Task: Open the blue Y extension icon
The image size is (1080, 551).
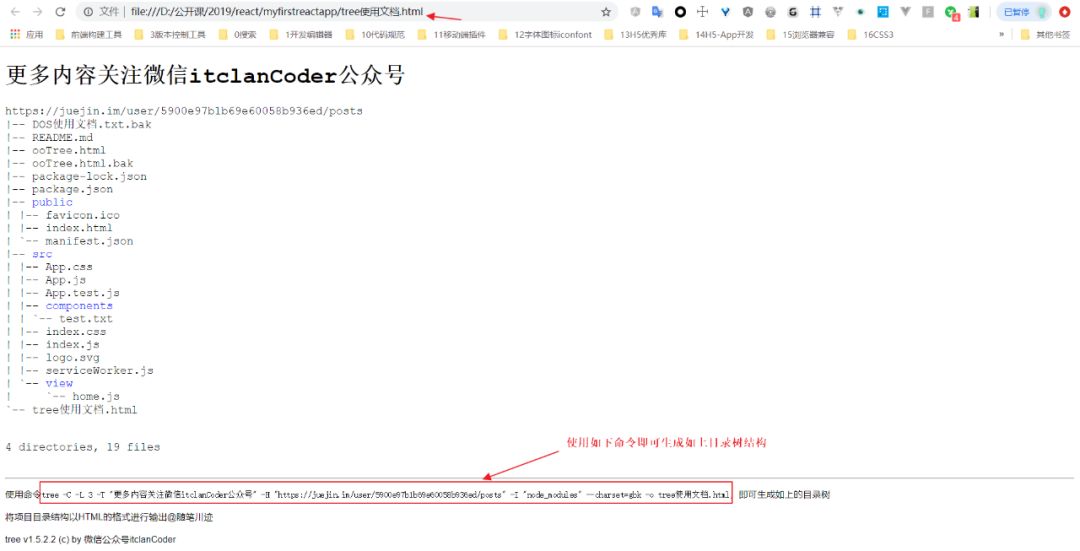Action: (x=725, y=12)
